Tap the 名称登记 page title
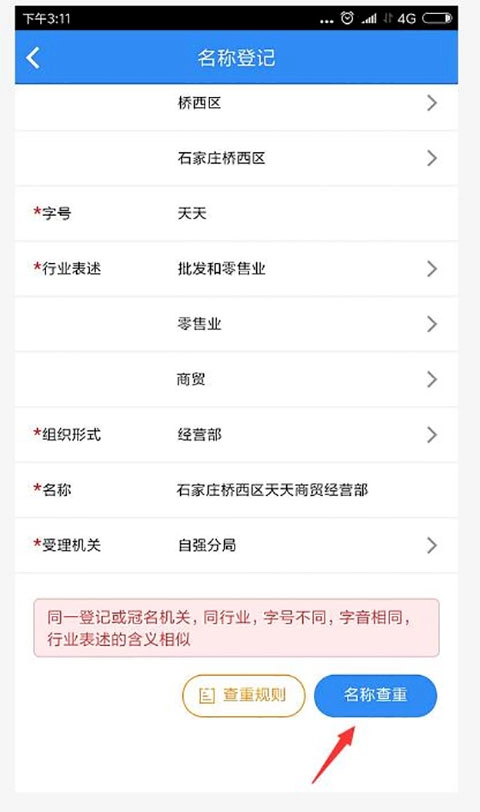The image size is (480, 812). [236, 57]
